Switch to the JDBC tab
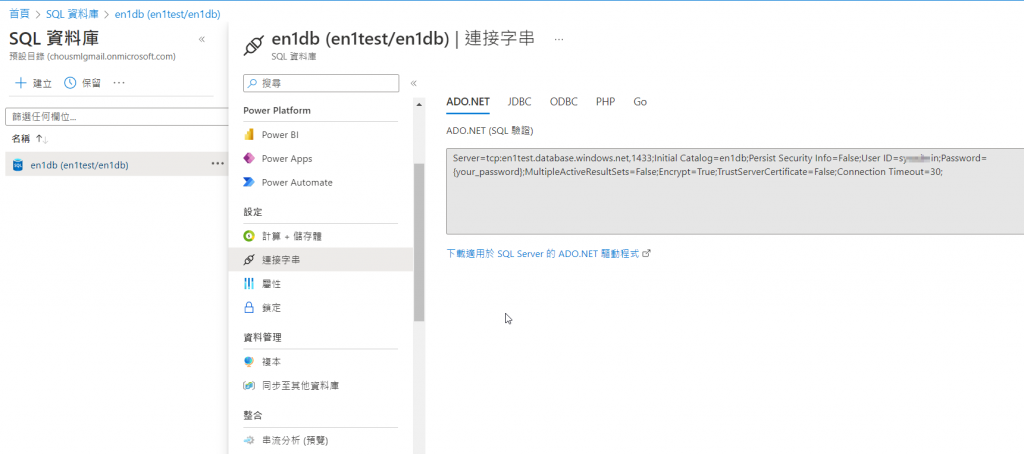Image resolution: width=1024 pixels, height=454 pixels. pos(519,102)
